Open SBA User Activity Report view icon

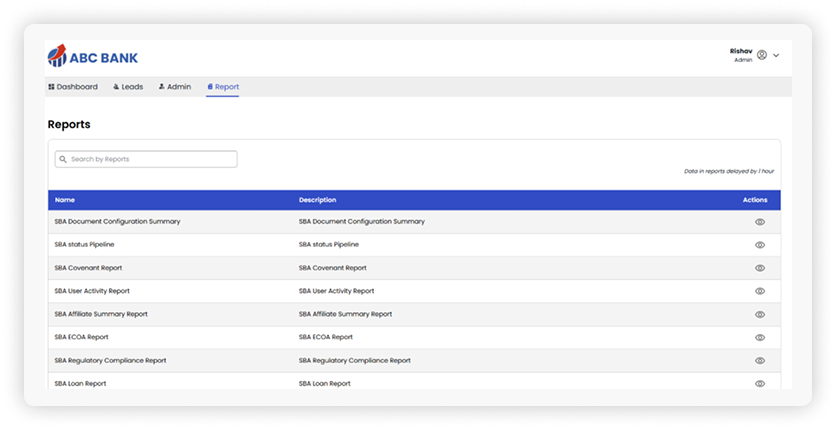760,291
